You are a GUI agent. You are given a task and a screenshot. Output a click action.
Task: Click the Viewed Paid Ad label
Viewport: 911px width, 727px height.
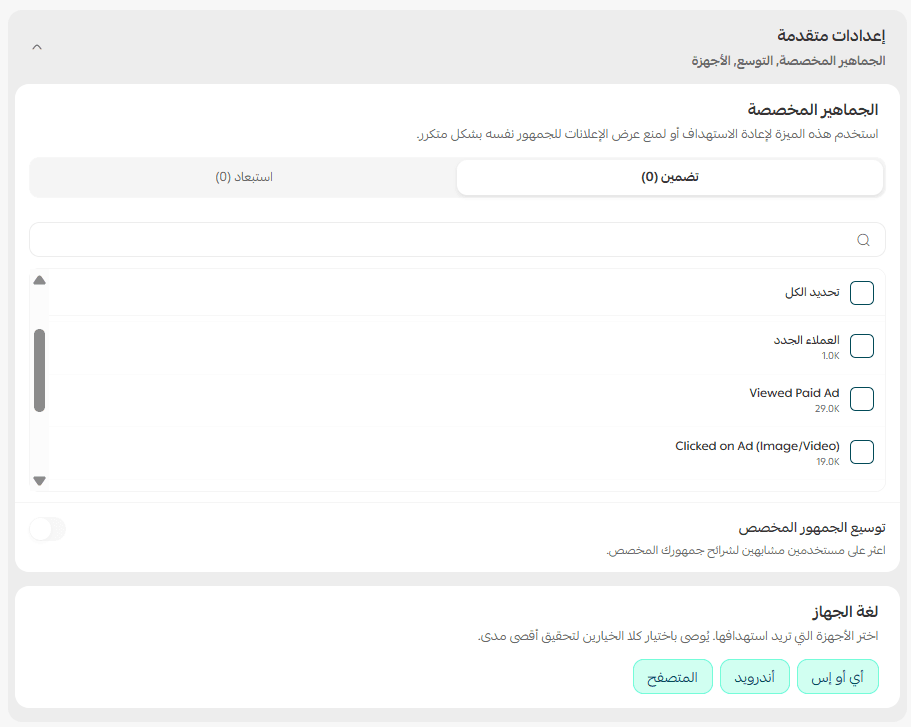(794, 393)
